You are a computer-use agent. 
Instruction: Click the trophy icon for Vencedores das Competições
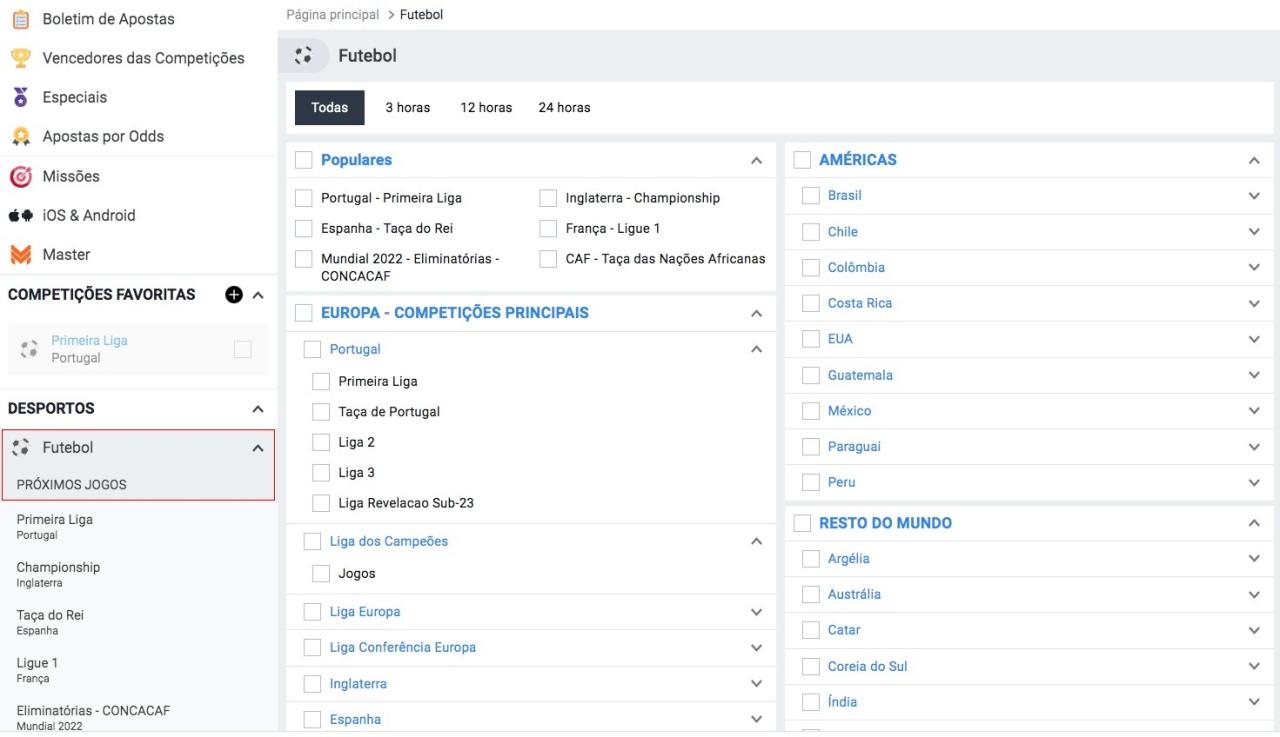(x=20, y=58)
